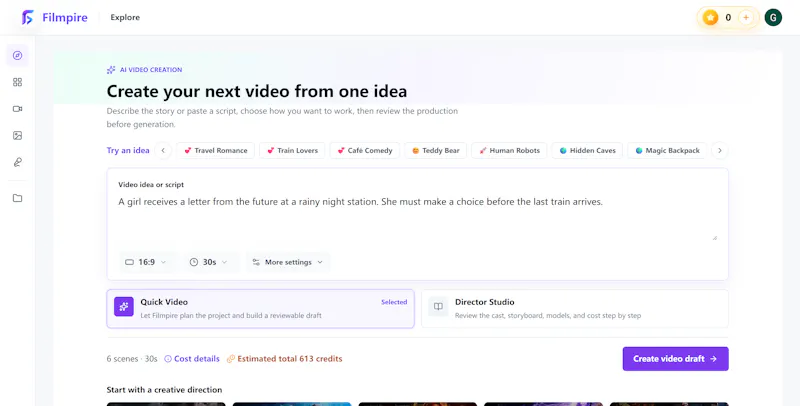Pick the Café Comedy idea chip
Viewport: 800px width, 406px height.
pyautogui.click(x=364, y=150)
